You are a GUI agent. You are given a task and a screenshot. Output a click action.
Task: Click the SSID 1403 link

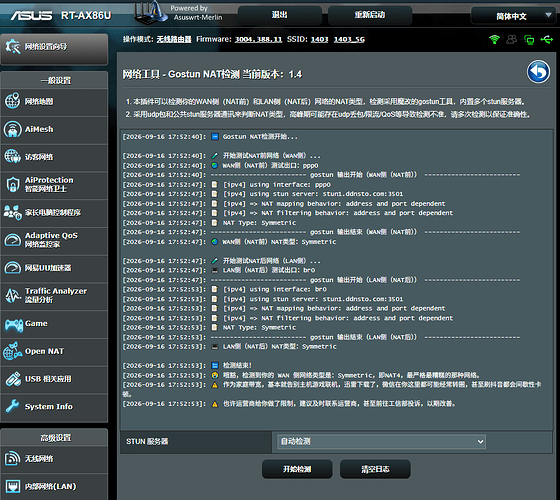click(319, 39)
